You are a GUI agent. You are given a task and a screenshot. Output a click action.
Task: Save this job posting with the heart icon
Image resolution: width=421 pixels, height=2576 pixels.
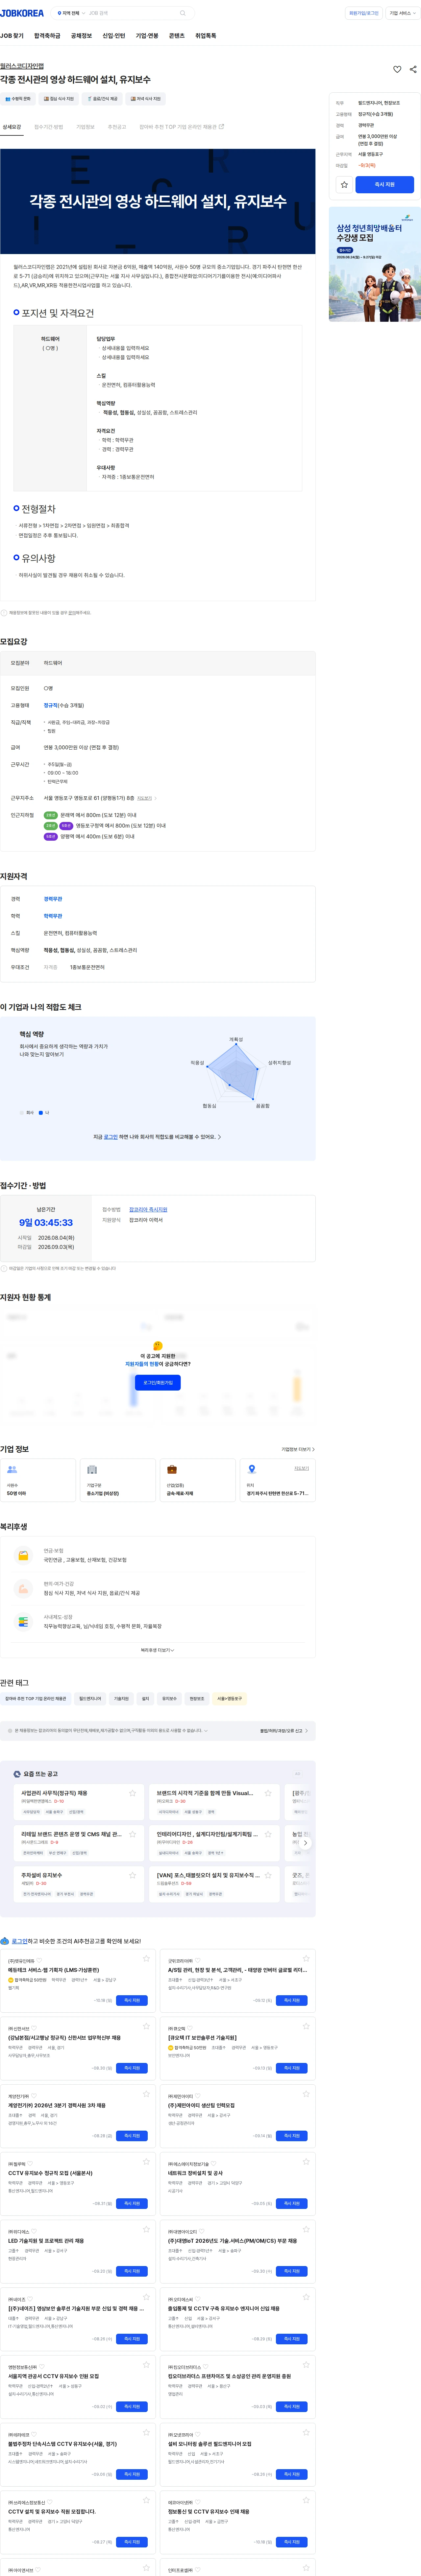click(x=397, y=69)
